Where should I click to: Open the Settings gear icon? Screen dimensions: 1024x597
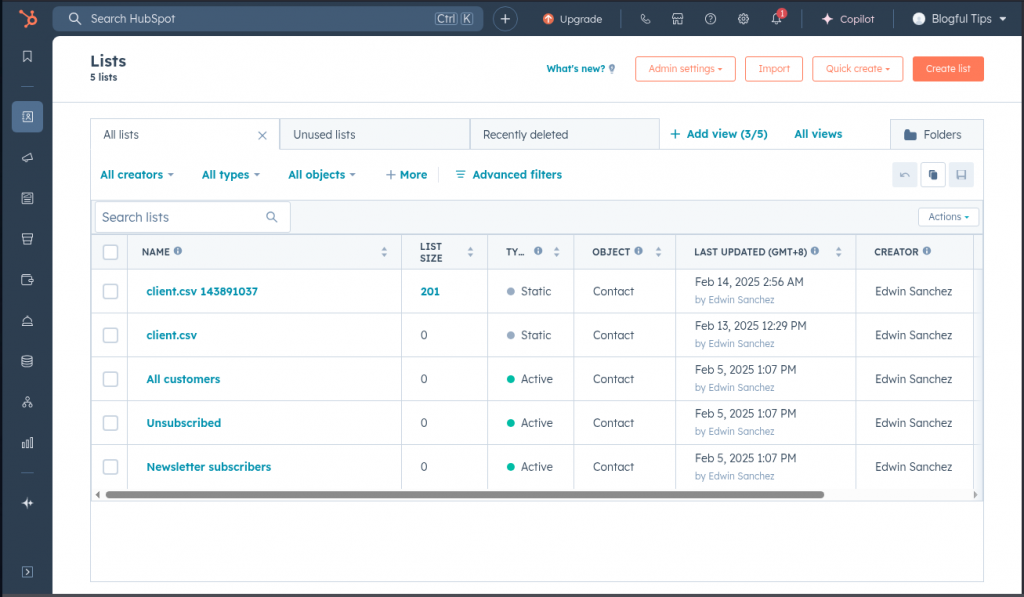click(x=743, y=19)
